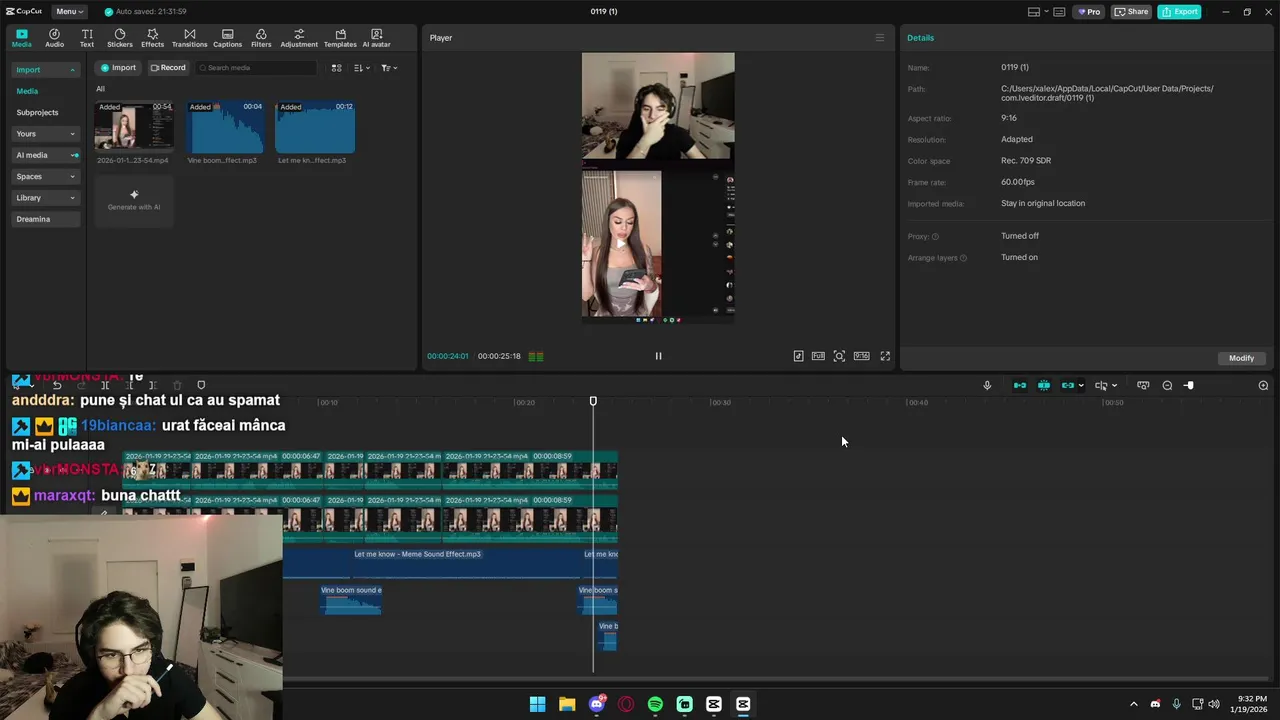Open the linkage options dropdown arrow
This screenshot has width=1280, height=720.
tap(1081, 386)
